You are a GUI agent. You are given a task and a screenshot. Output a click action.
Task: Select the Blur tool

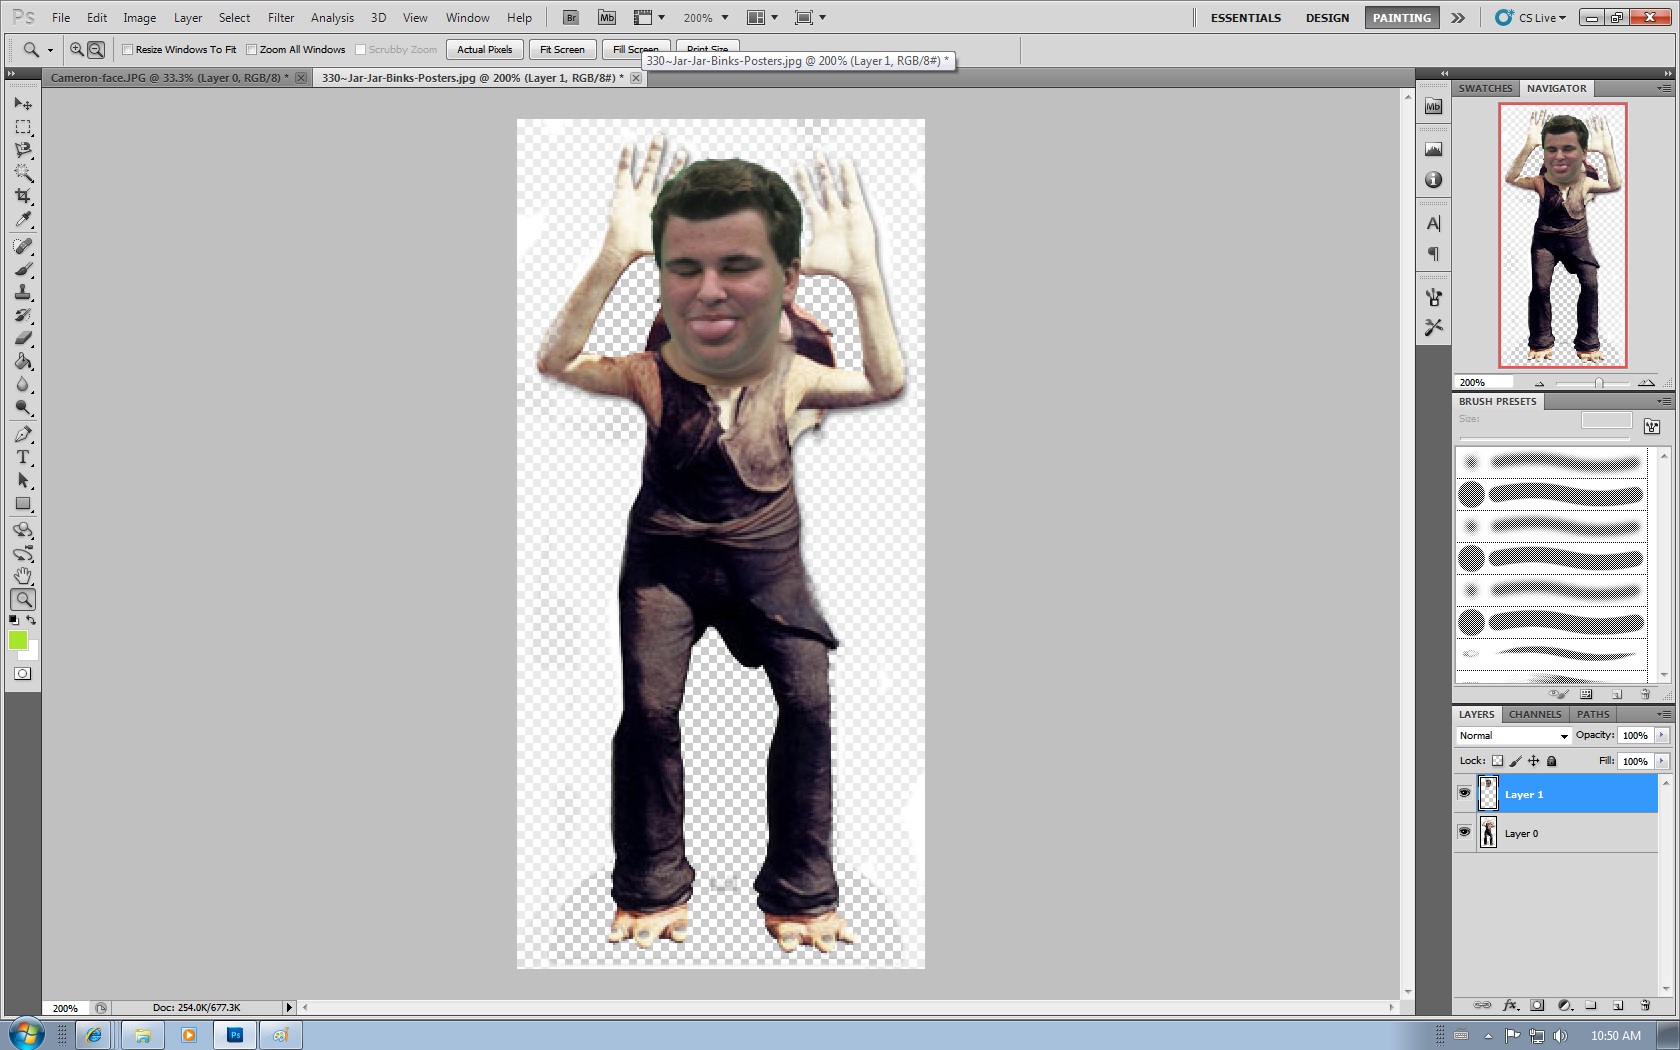pos(23,384)
